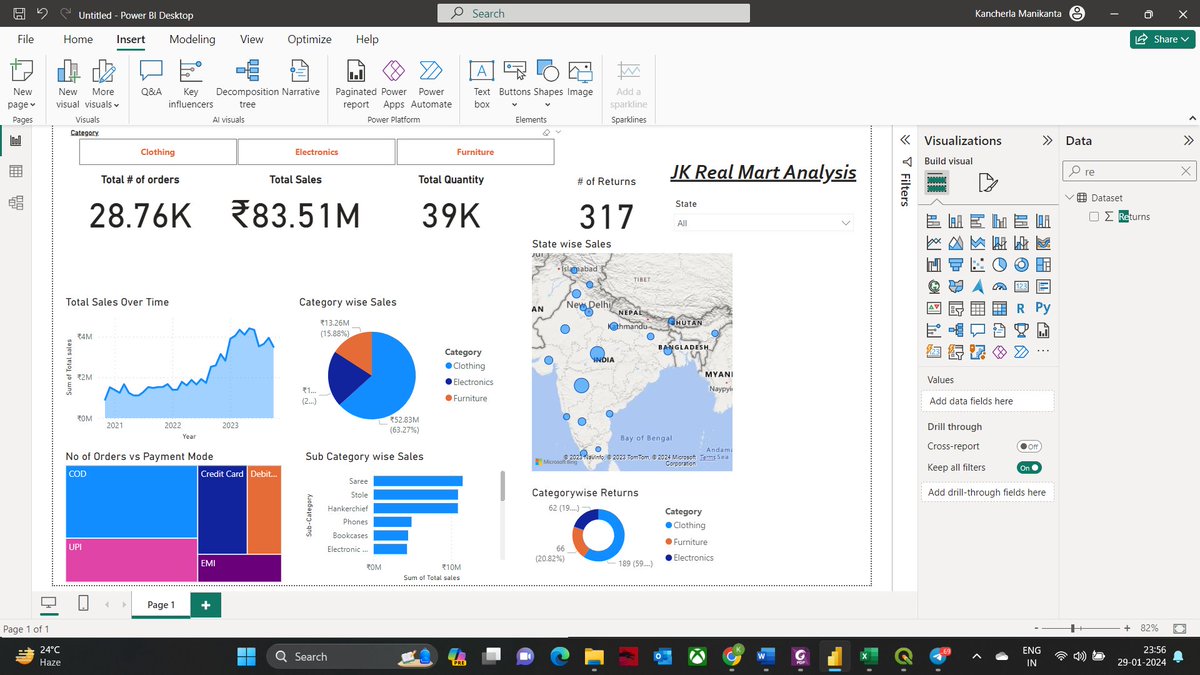Filter by the Electronics category button
This screenshot has height=675, width=1200.
pyautogui.click(x=316, y=152)
